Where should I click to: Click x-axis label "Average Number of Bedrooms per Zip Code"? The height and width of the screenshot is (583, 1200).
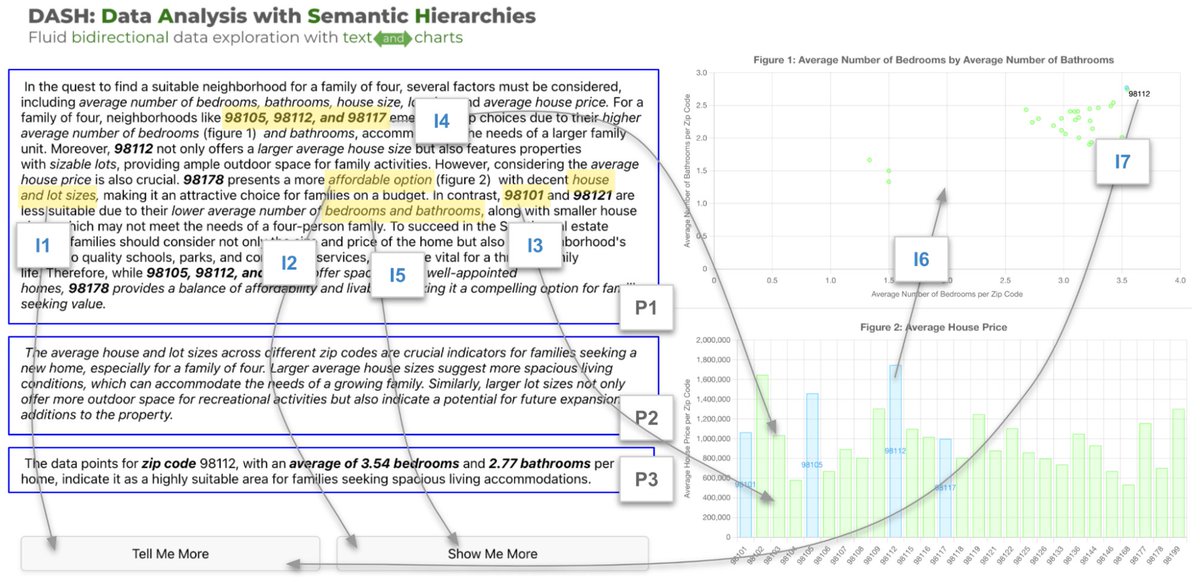(x=946, y=295)
